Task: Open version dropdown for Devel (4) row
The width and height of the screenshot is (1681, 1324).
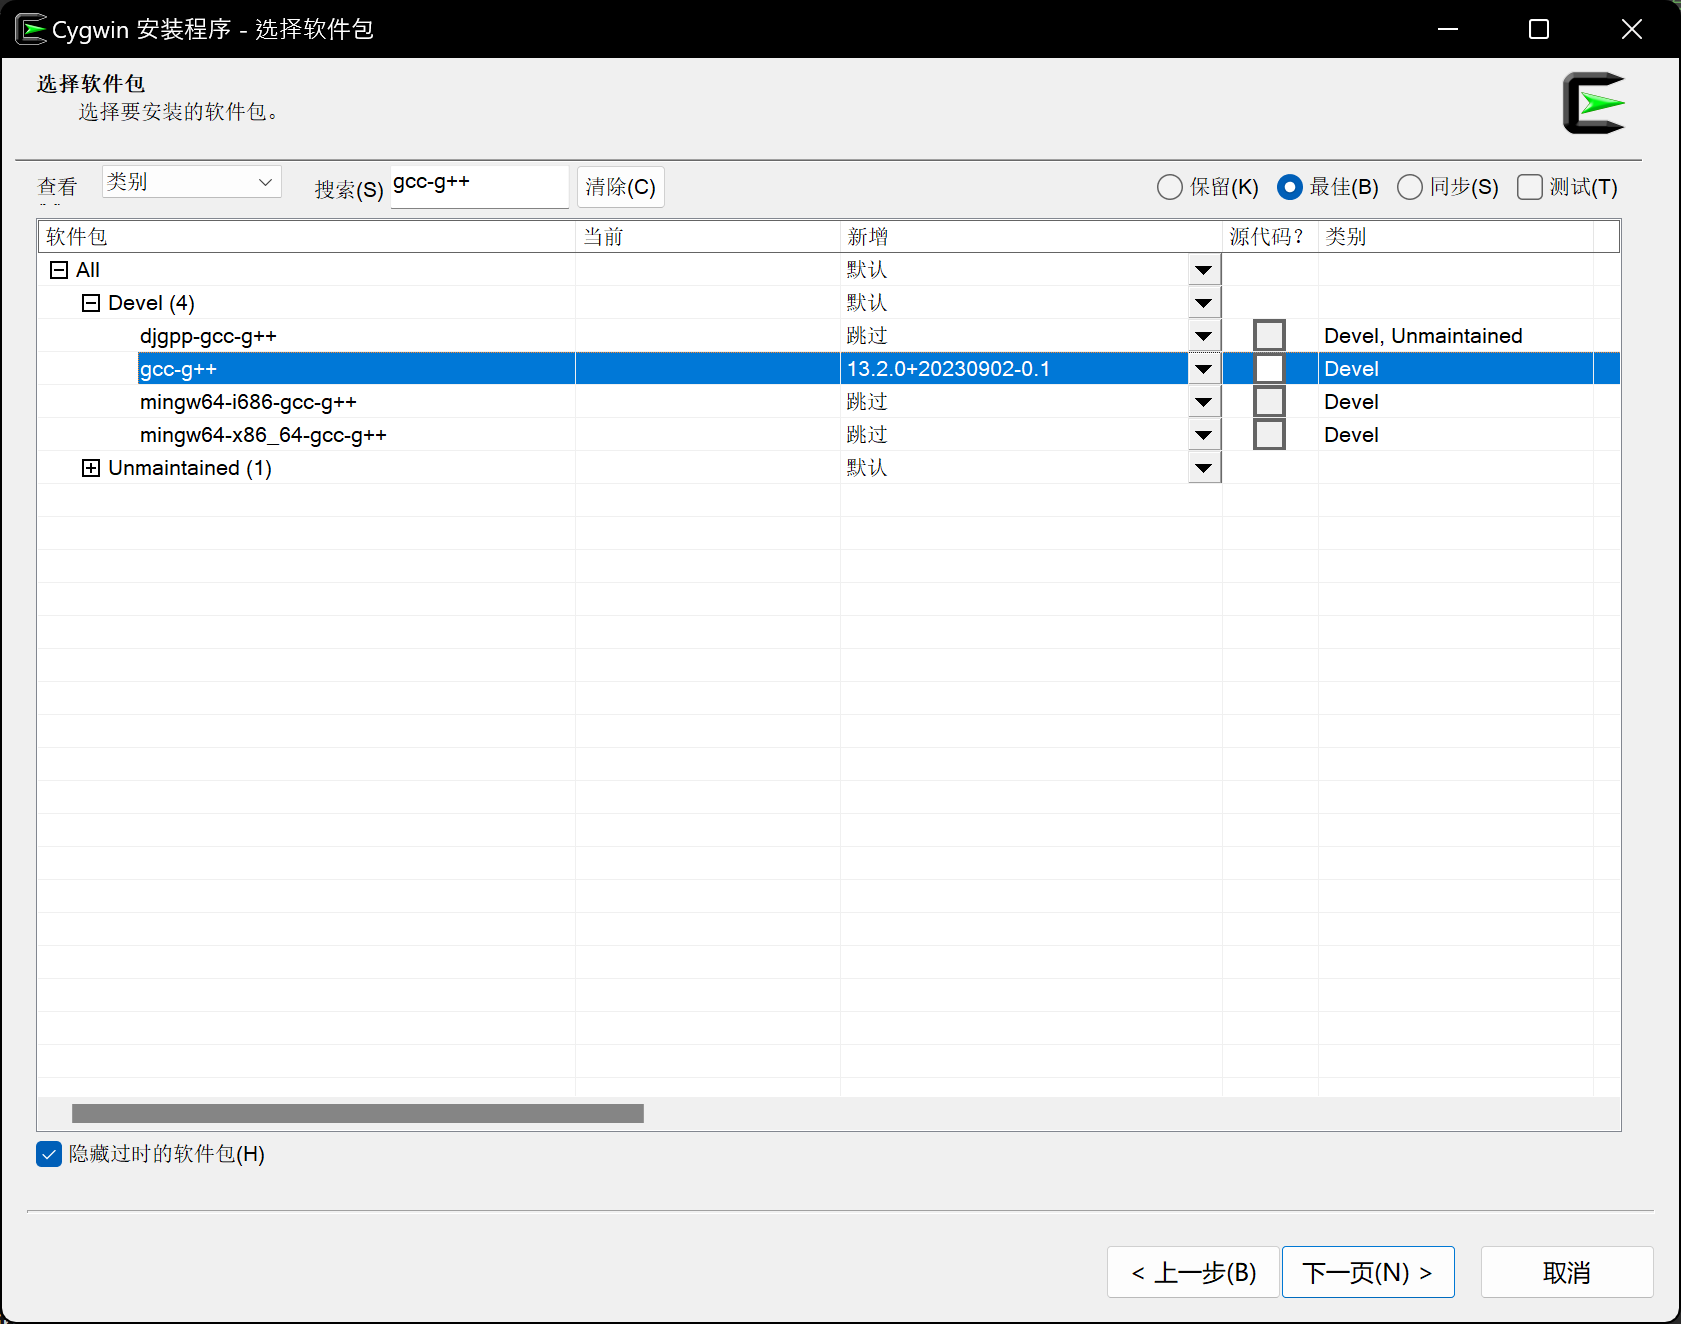Action: pyautogui.click(x=1204, y=303)
